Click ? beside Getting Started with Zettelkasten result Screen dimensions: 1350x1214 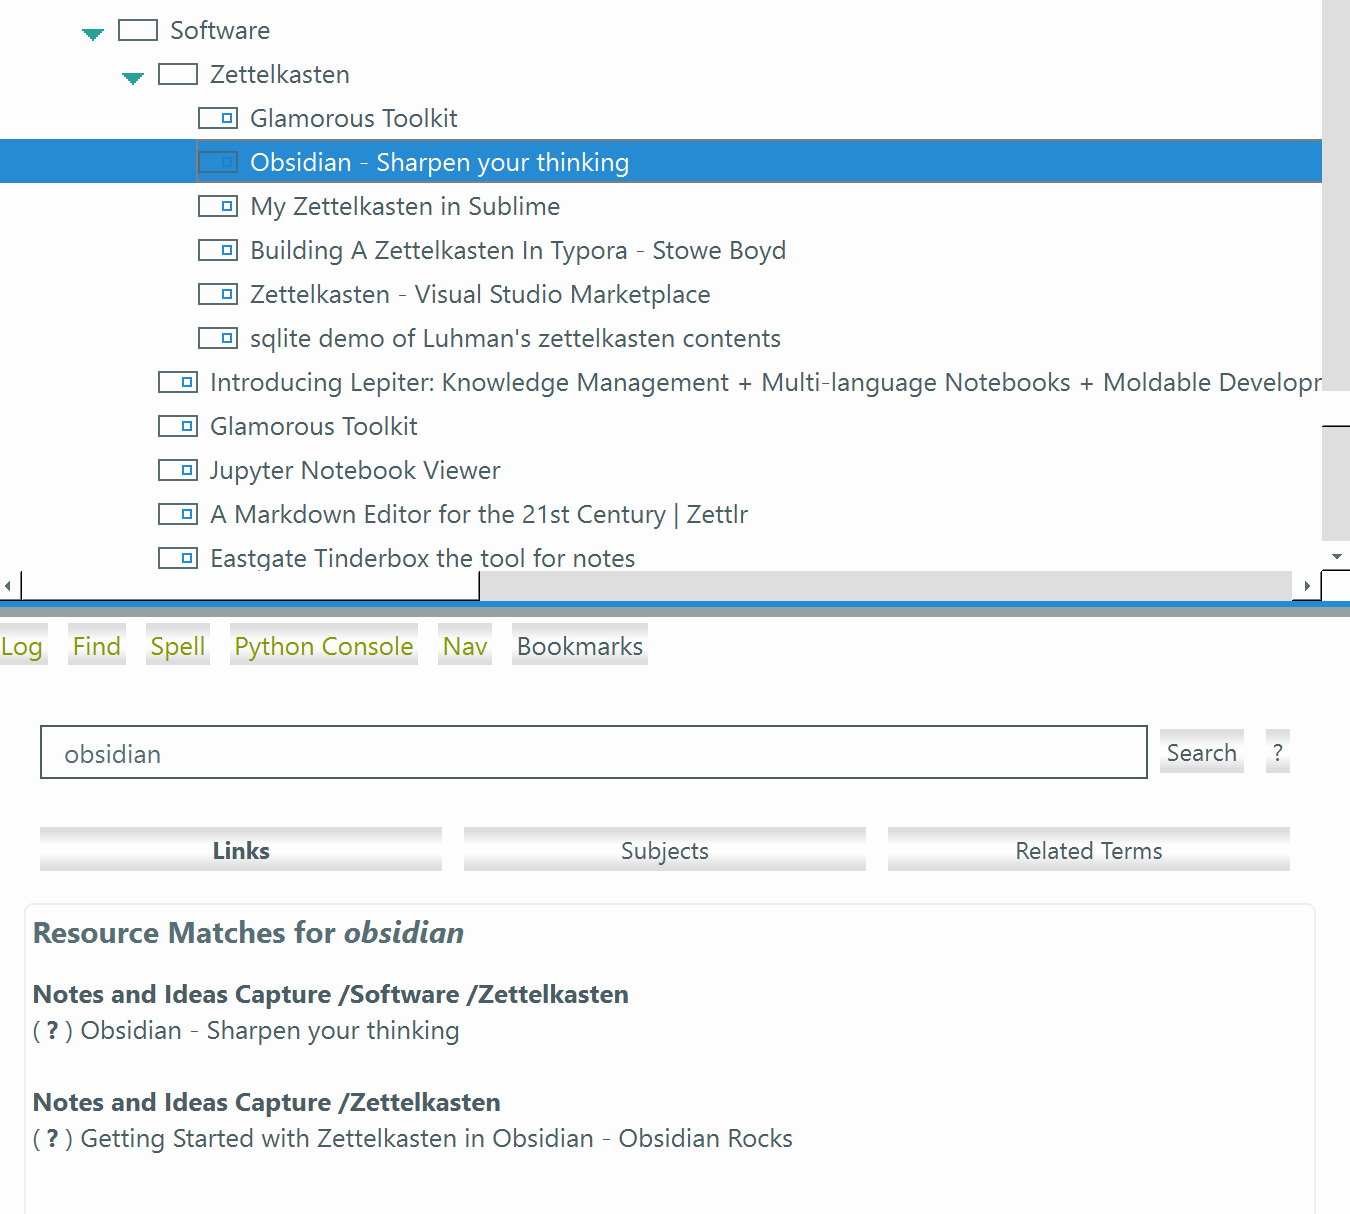[x=53, y=1138]
